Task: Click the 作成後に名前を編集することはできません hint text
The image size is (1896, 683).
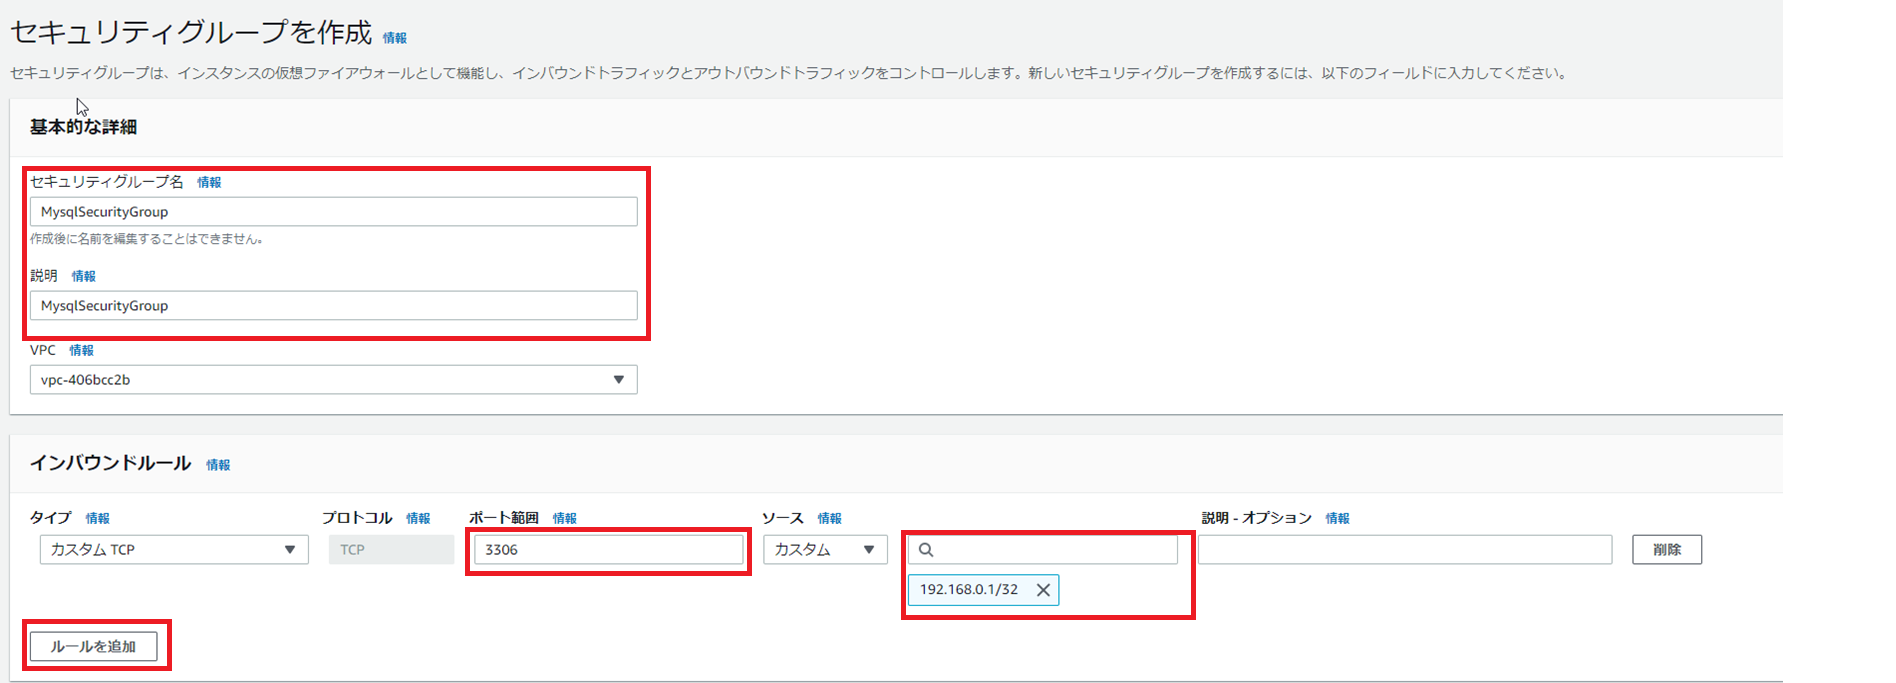Action: coord(146,239)
